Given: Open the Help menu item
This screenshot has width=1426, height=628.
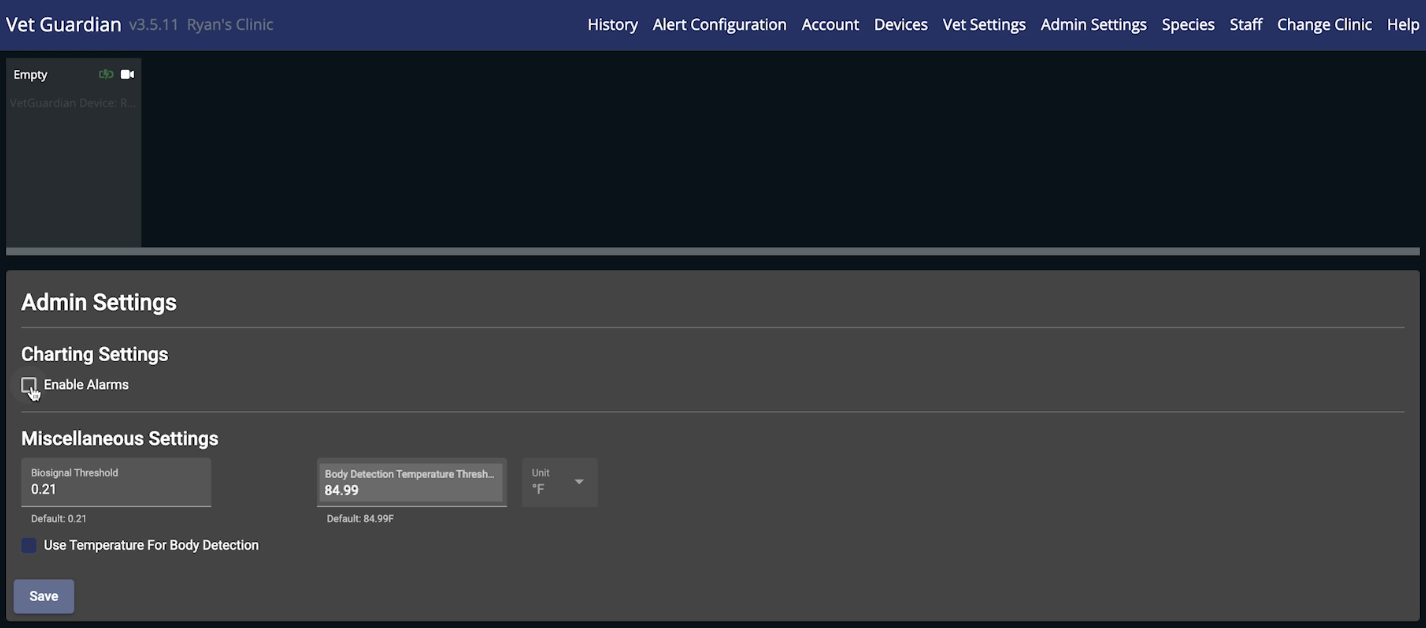Looking at the screenshot, I should [1403, 25].
